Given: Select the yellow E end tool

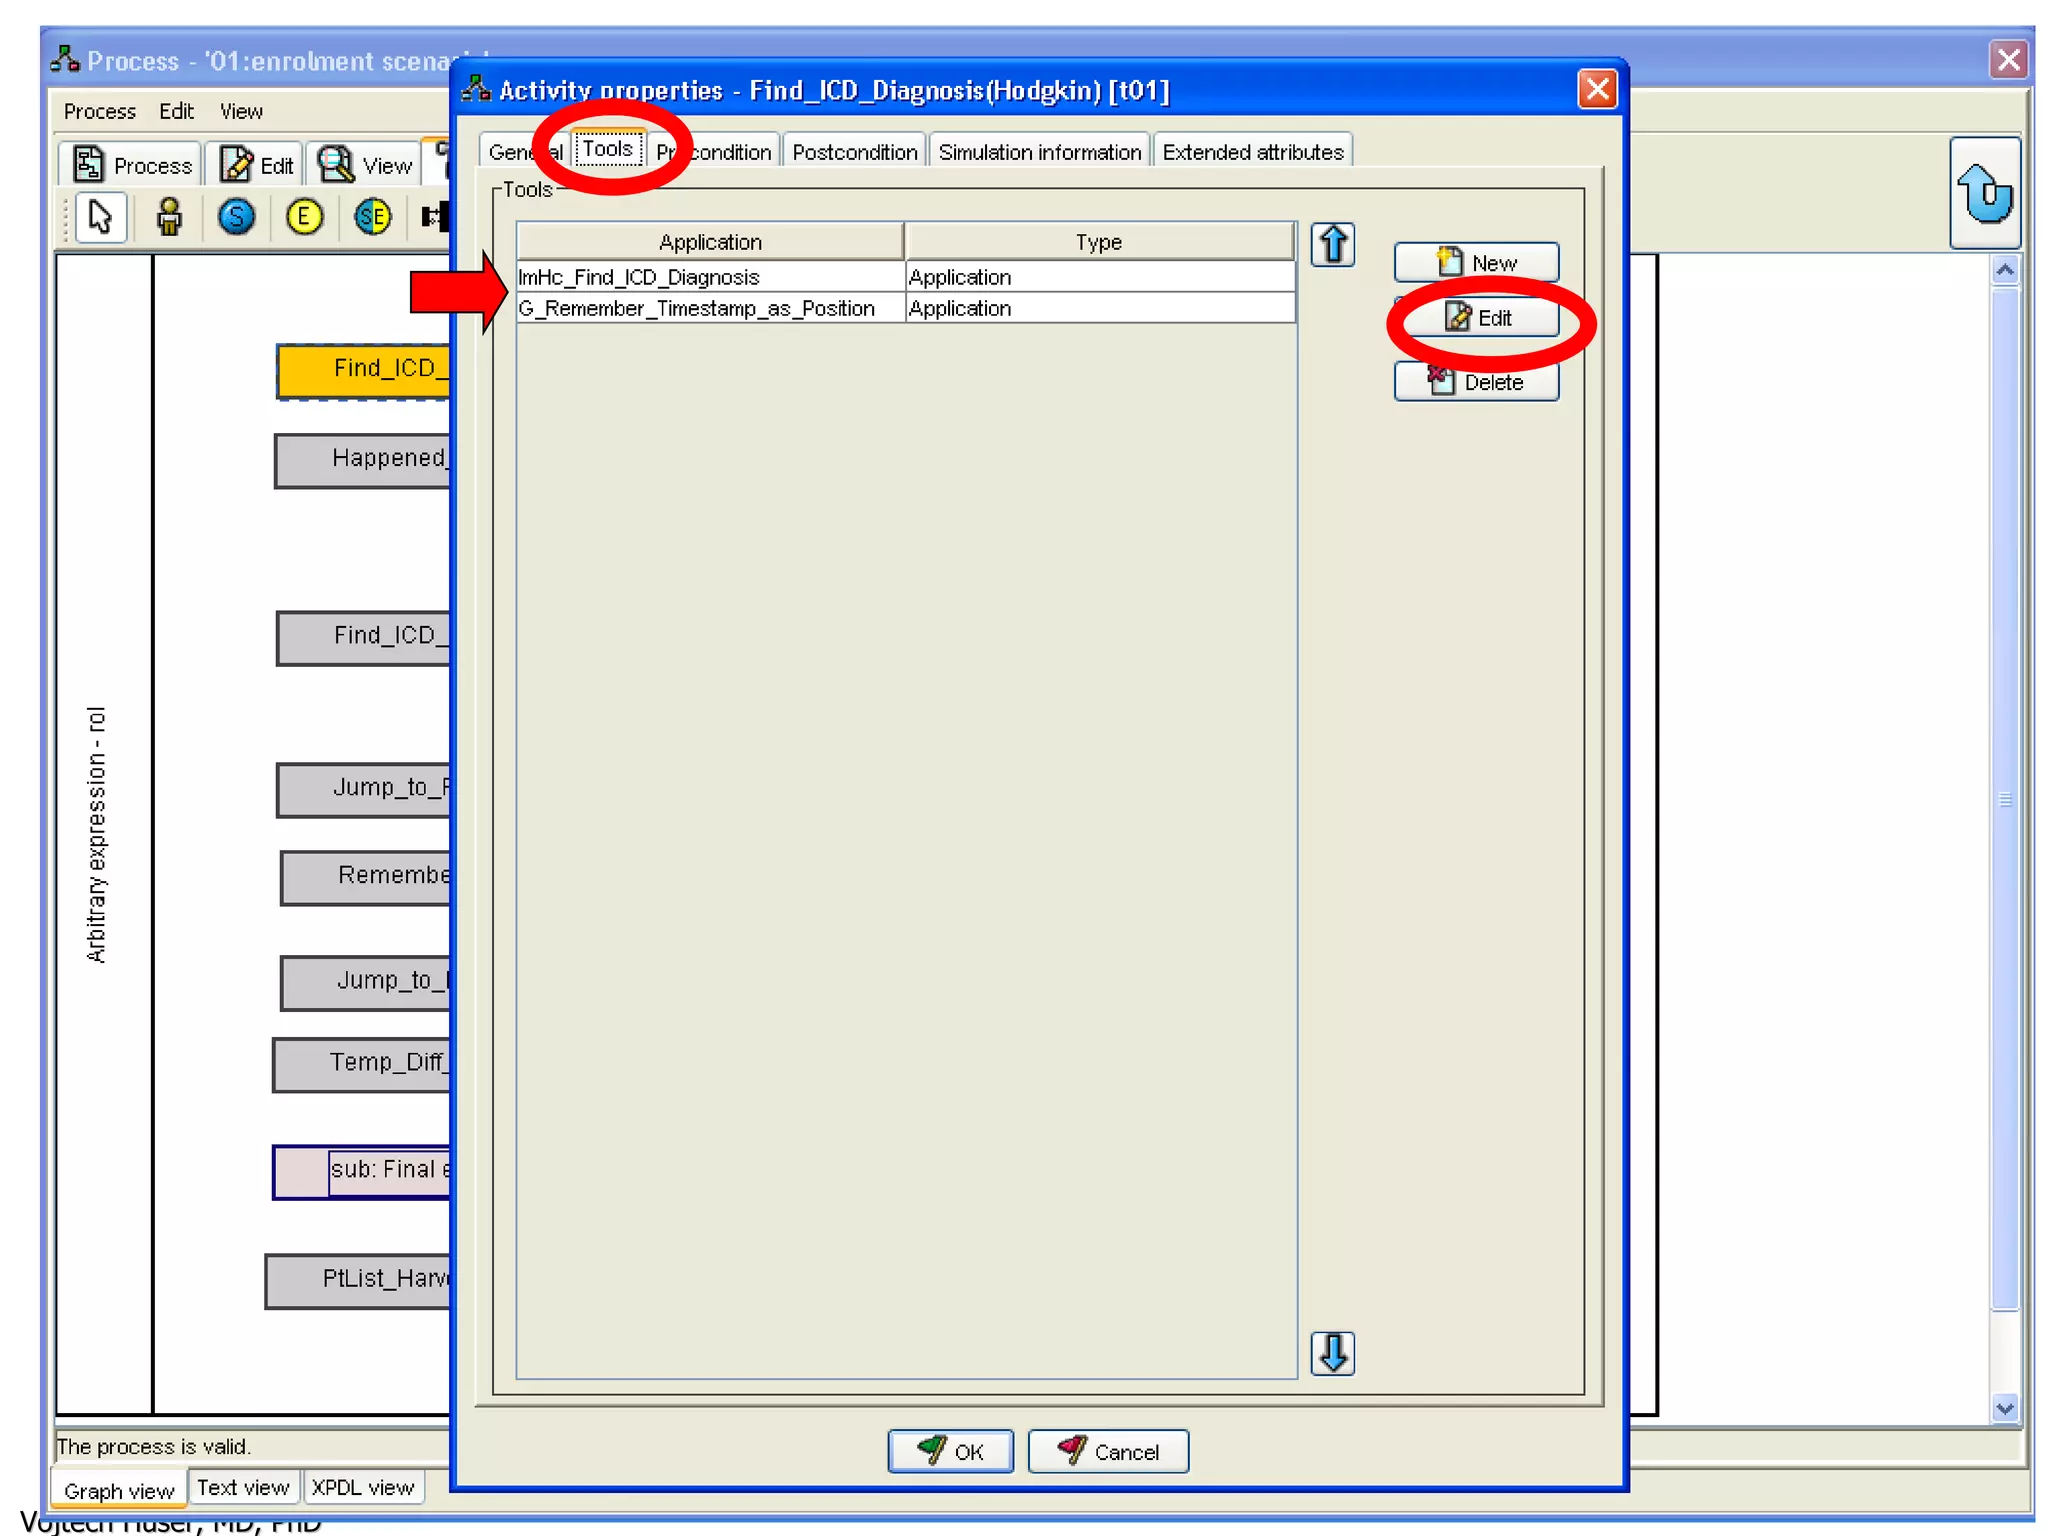Looking at the screenshot, I should click(x=304, y=217).
